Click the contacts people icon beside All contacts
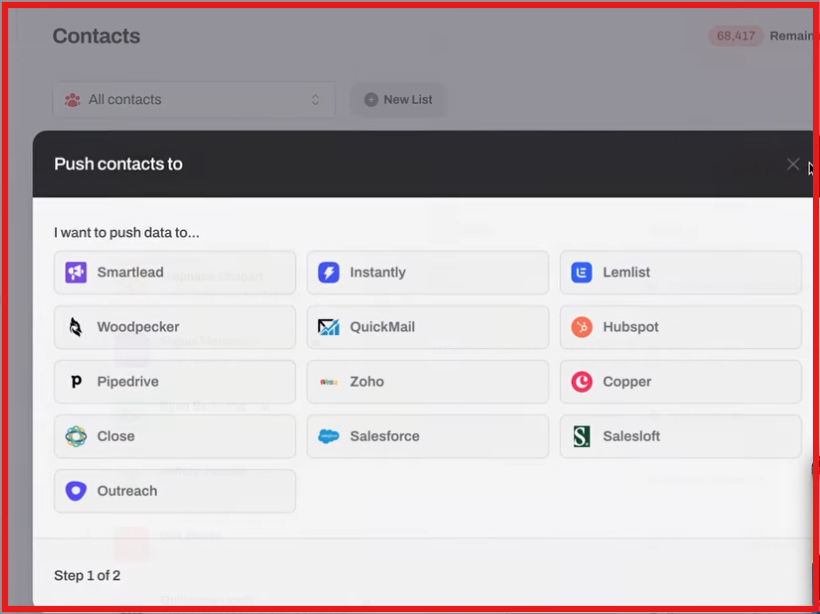The height and width of the screenshot is (614, 820). coord(72,99)
